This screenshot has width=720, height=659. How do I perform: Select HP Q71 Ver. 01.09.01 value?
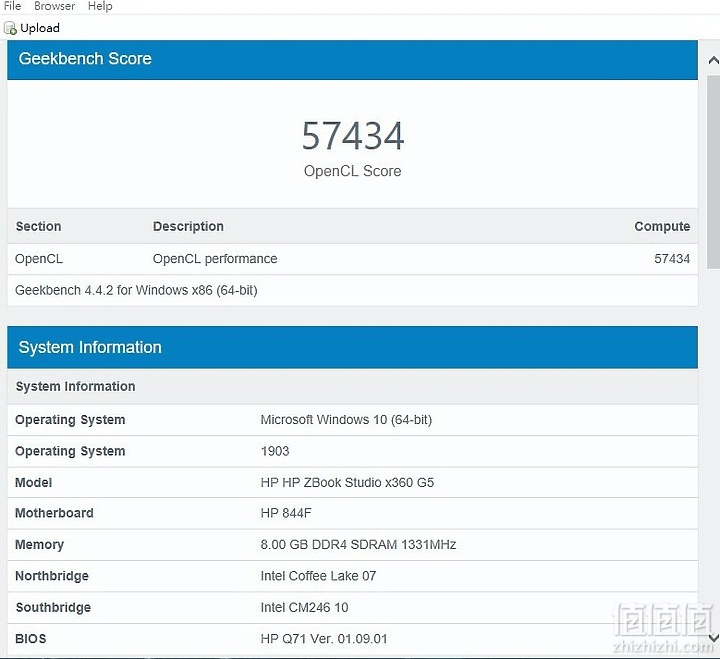click(x=324, y=639)
